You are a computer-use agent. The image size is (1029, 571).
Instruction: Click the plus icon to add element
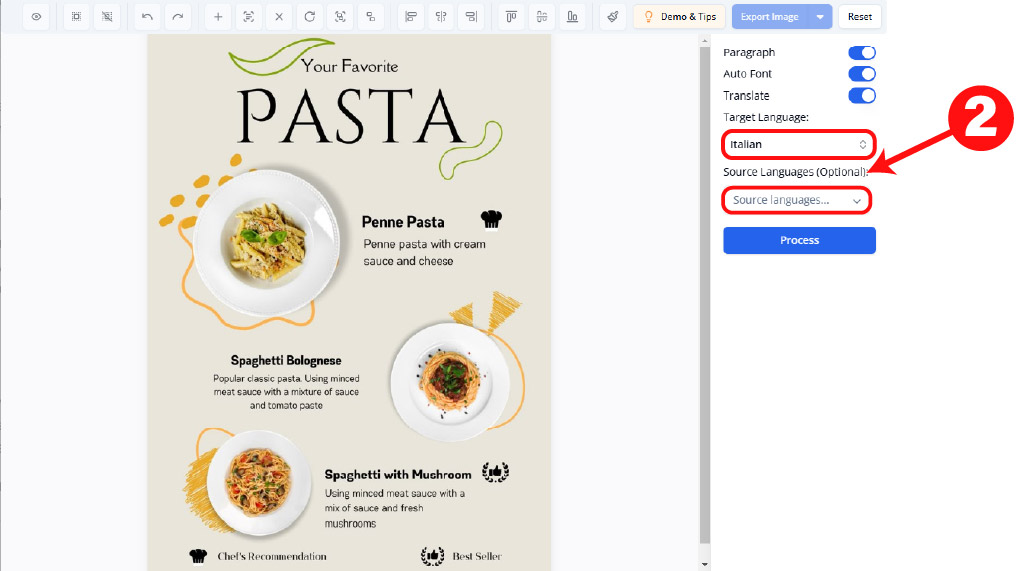coord(218,17)
